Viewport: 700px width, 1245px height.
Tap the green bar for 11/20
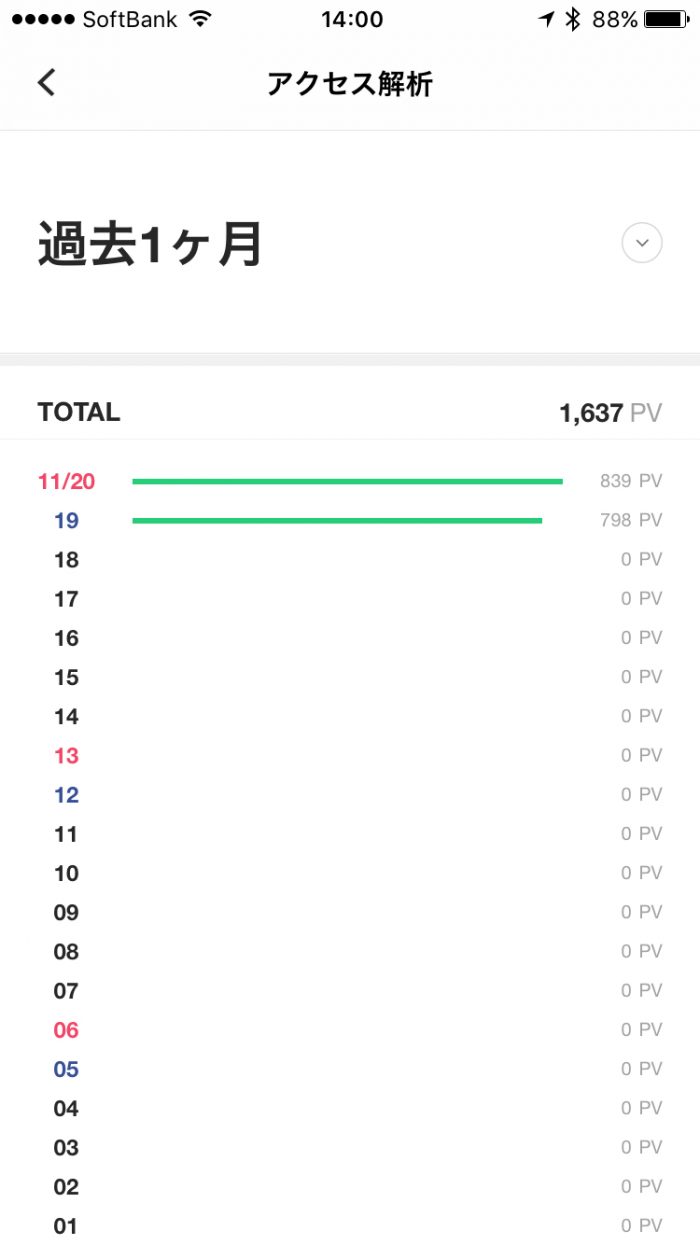(x=347, y=481)
